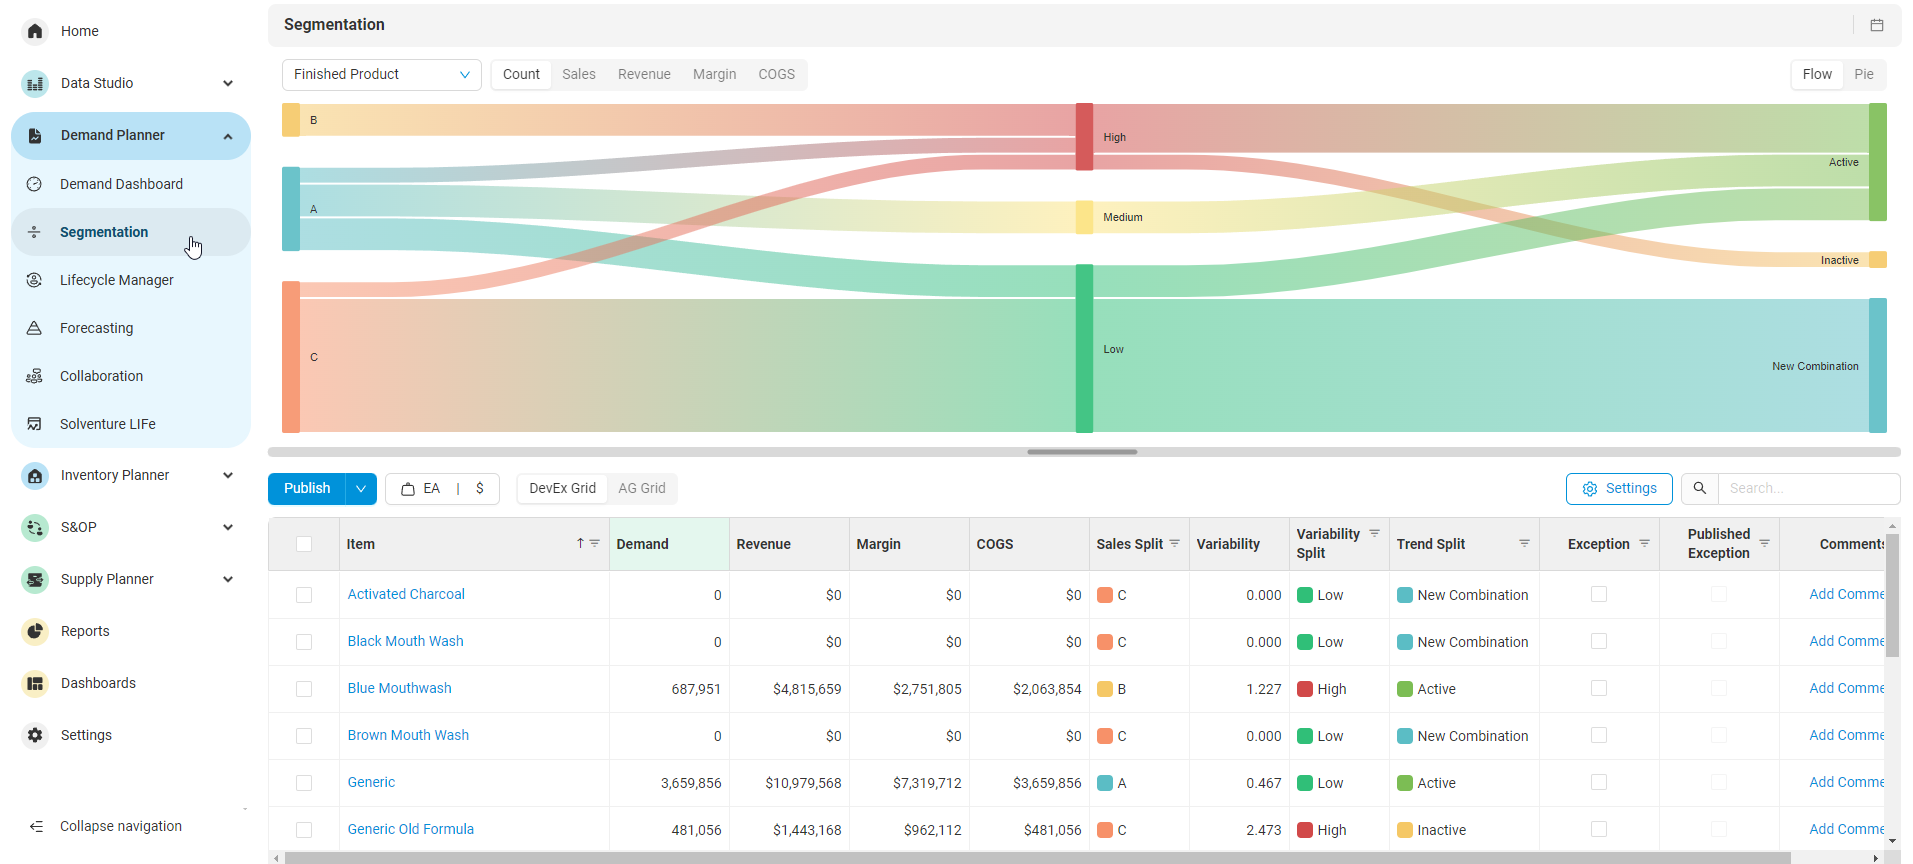
Task: Click the Home icon in sidebar
Action: [35, 31]
